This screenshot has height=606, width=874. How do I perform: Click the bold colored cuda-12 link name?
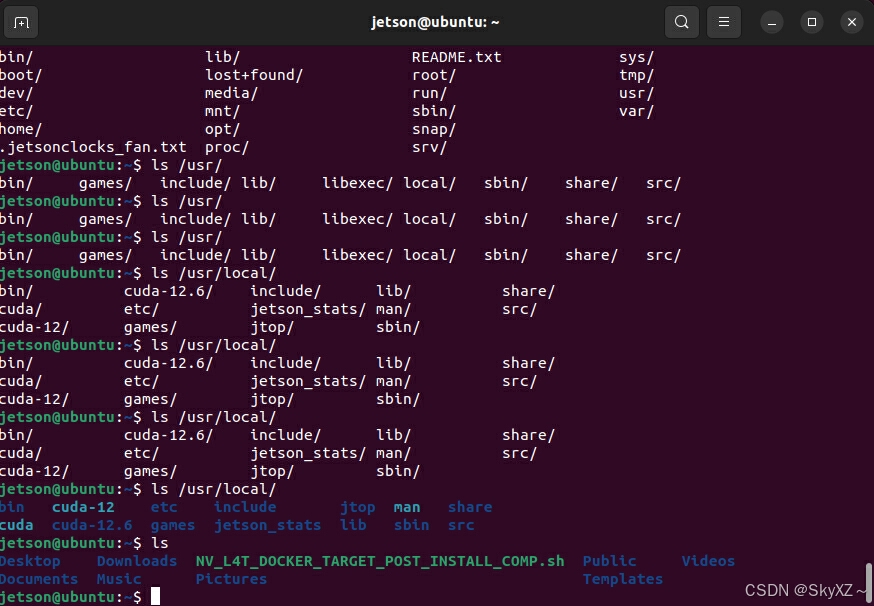[x=83, y=507]
